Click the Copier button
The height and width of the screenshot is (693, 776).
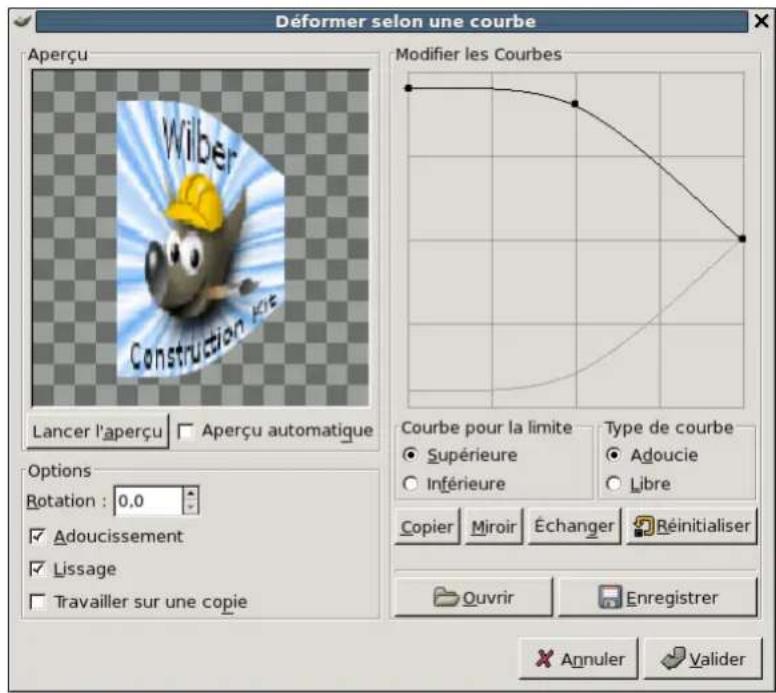(427, 527)
